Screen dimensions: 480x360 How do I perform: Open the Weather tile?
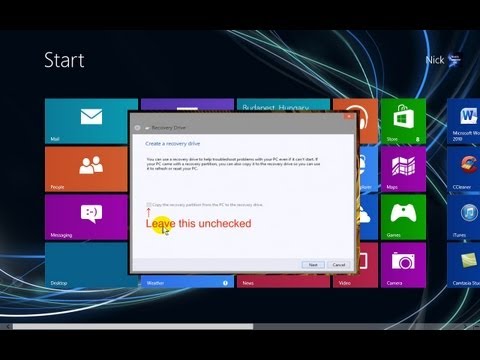pyautogui.click(x=187, y=282)
